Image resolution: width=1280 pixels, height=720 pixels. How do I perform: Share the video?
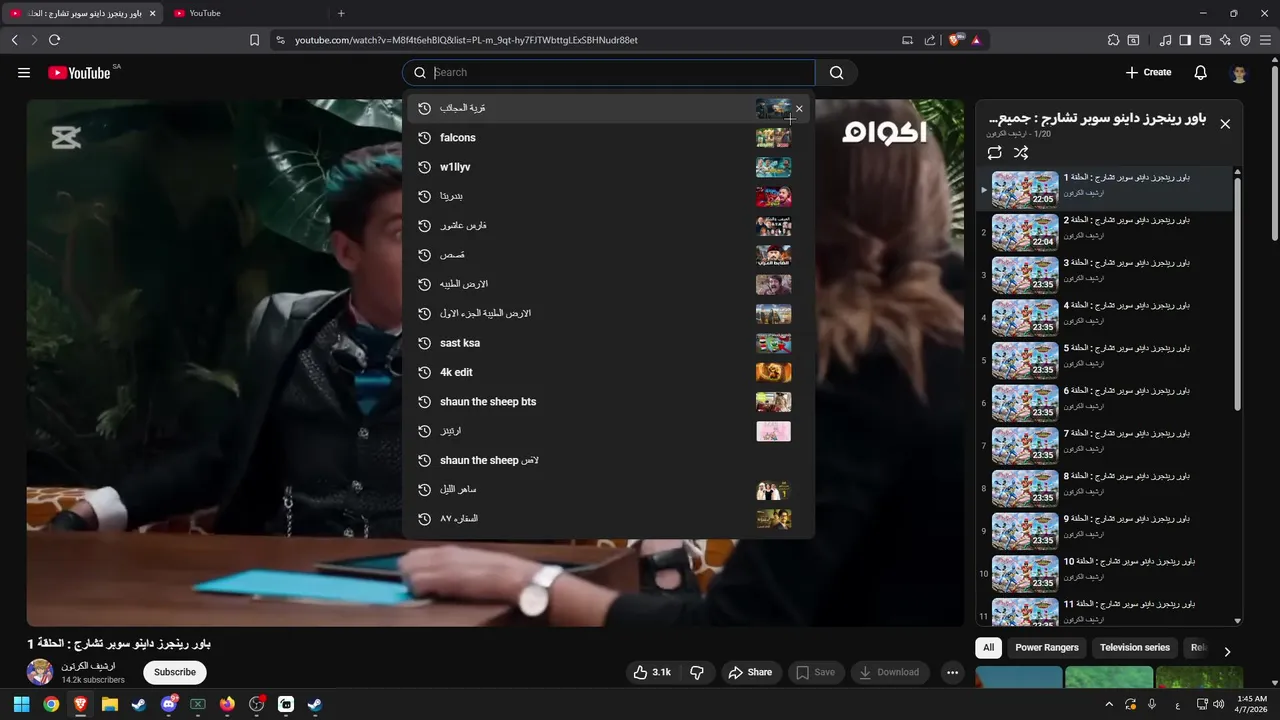pyautogui.click(x=750, y=672)
